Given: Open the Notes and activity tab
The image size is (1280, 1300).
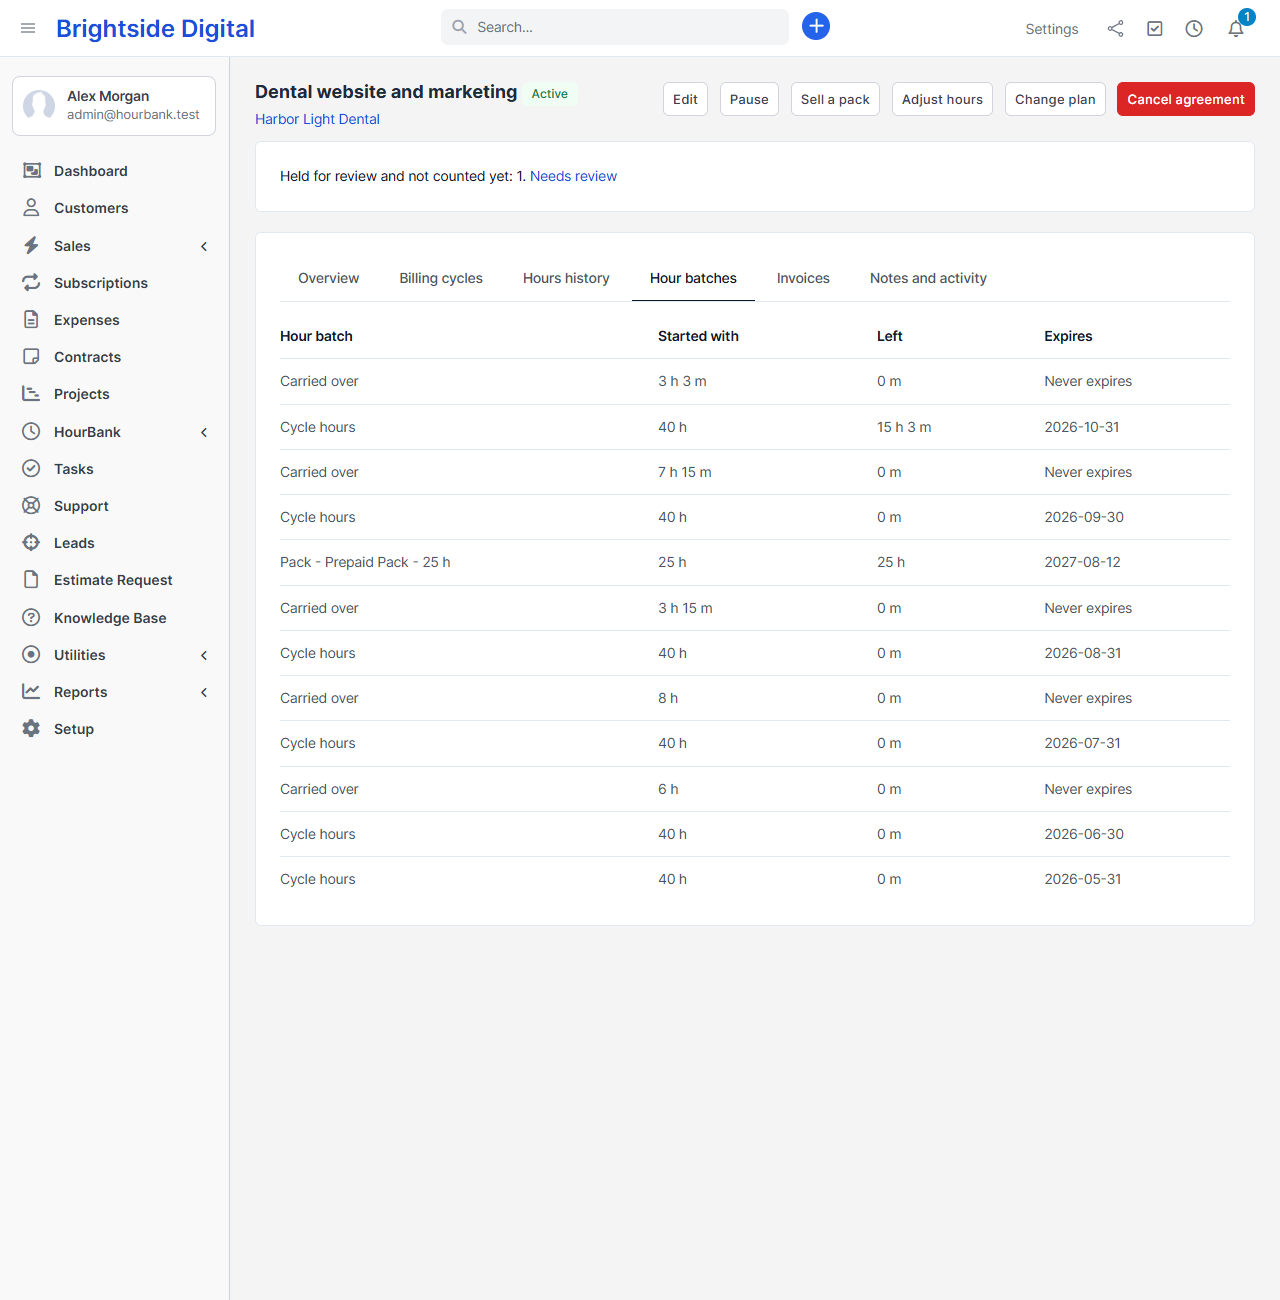Looking at the screenshot, I should 928,278.
